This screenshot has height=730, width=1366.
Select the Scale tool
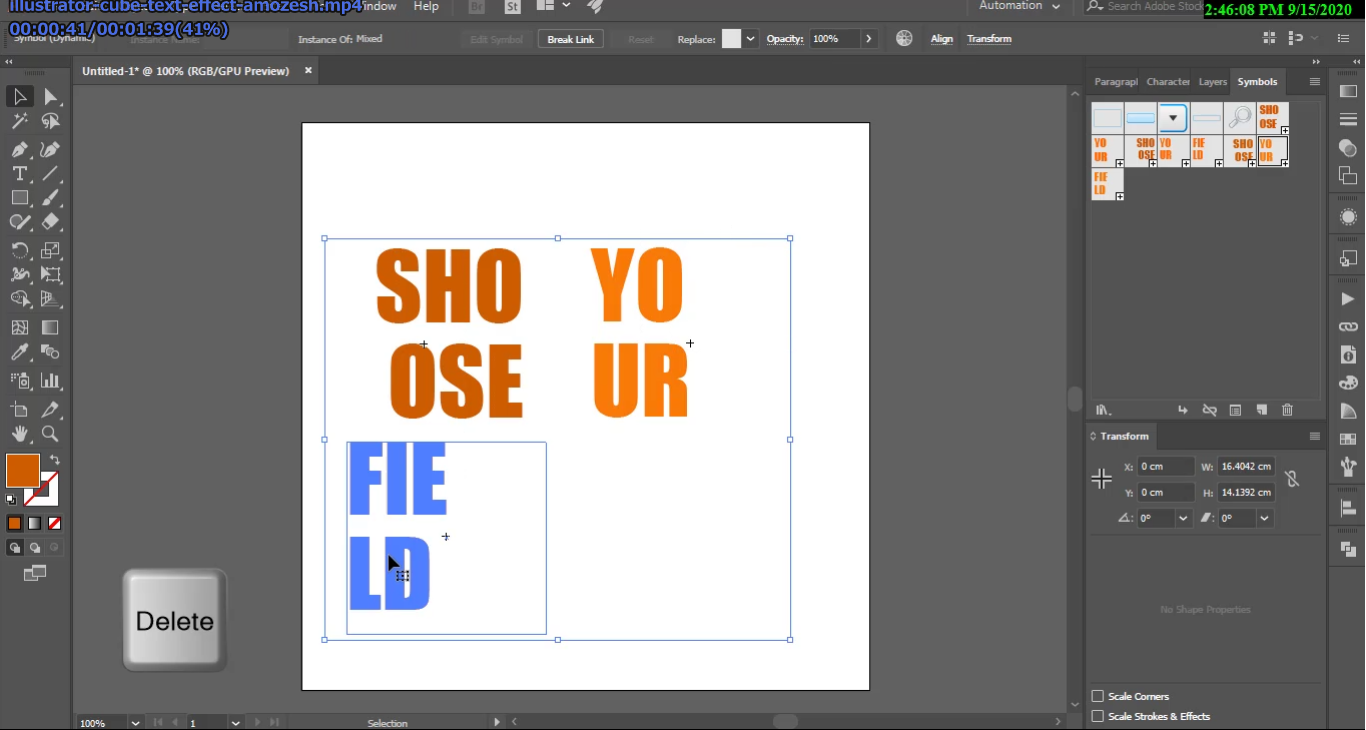50,250
